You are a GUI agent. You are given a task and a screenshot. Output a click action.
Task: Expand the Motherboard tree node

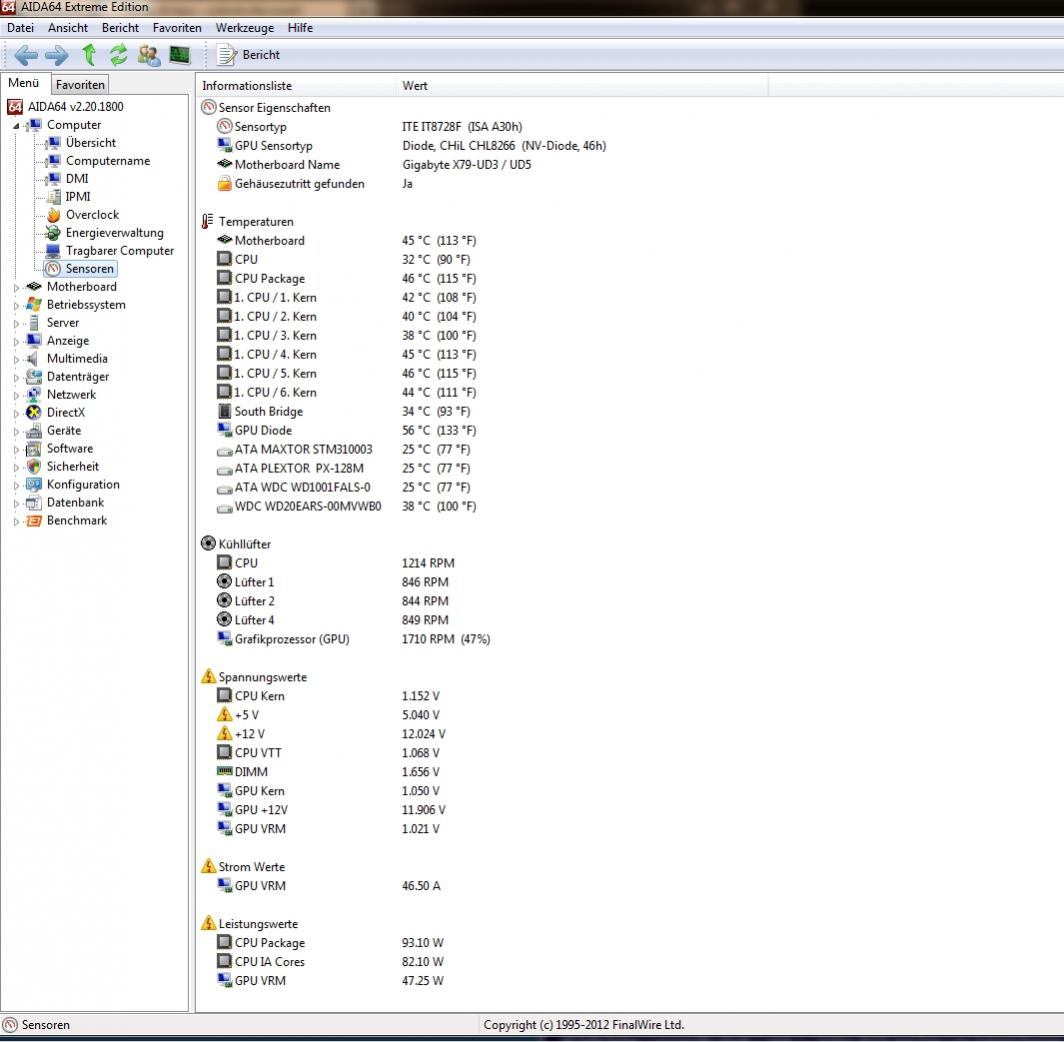tap(16, 288)
